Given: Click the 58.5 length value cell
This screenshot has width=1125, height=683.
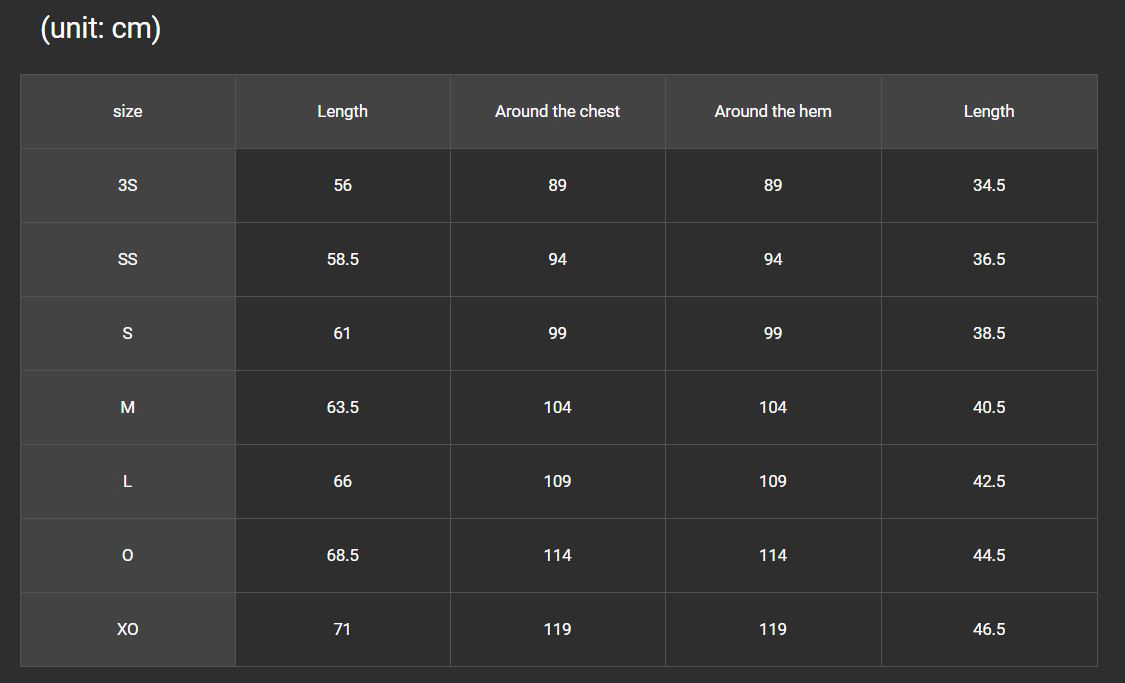Looking at the screenshot, I should point(343,259).
